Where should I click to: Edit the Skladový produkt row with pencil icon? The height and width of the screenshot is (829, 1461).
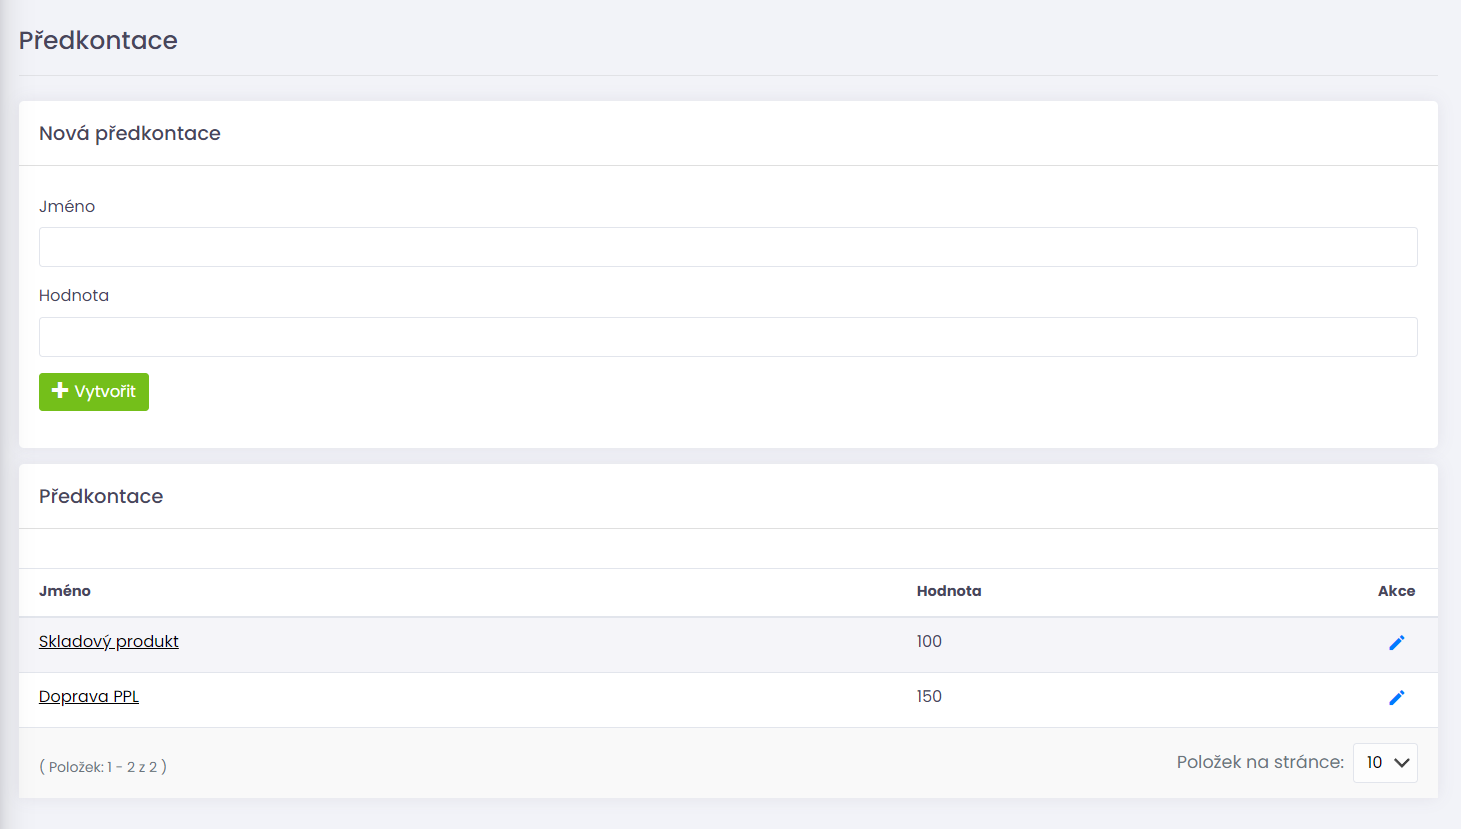[1397, 643]
